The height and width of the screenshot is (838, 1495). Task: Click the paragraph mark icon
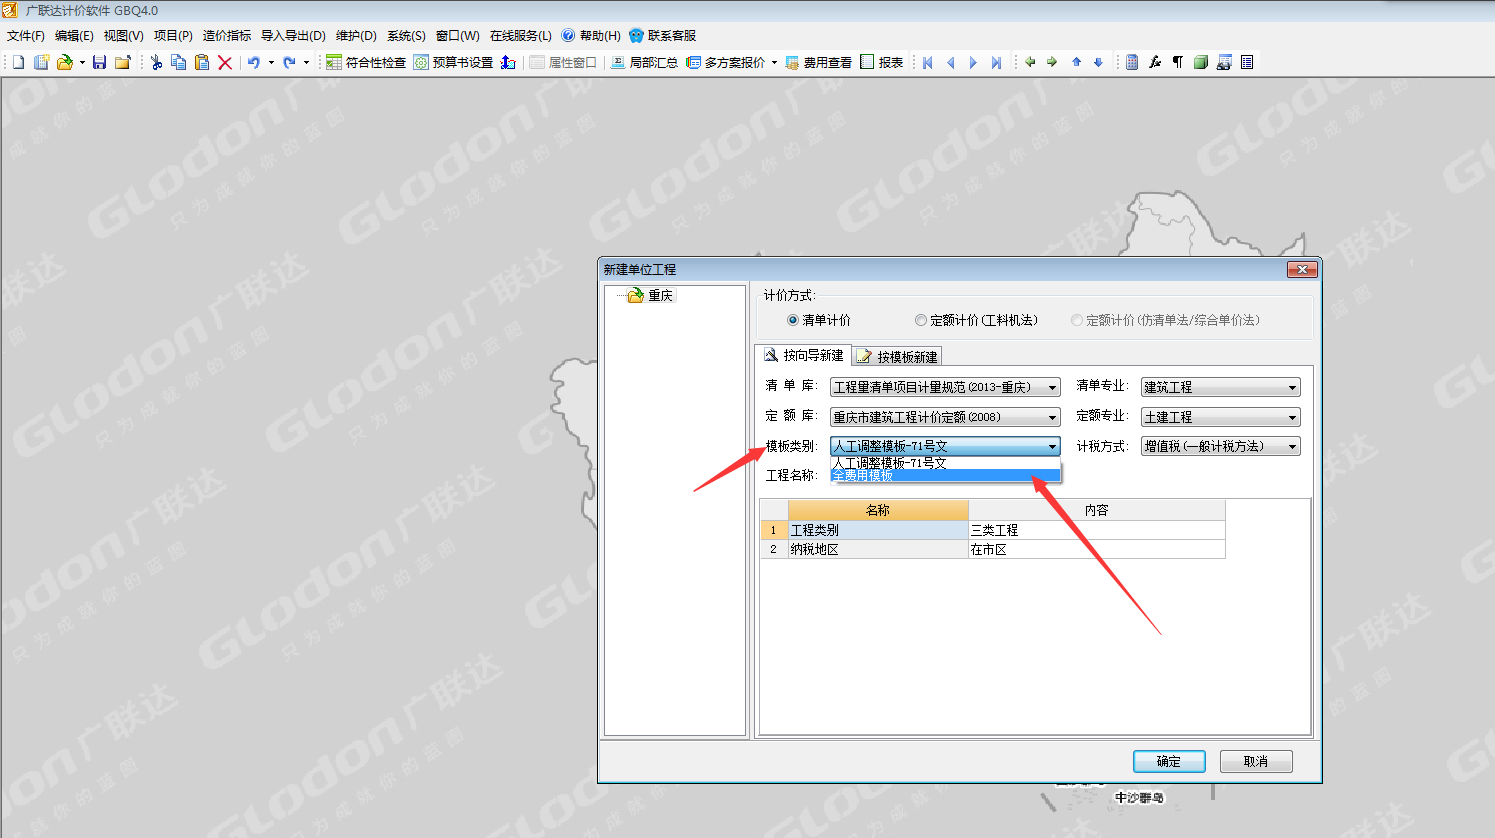tap(1178, 62)
